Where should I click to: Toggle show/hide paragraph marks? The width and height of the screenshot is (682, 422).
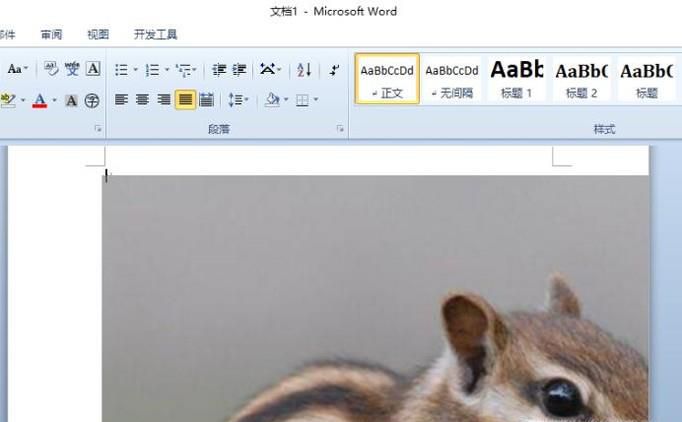334,70
